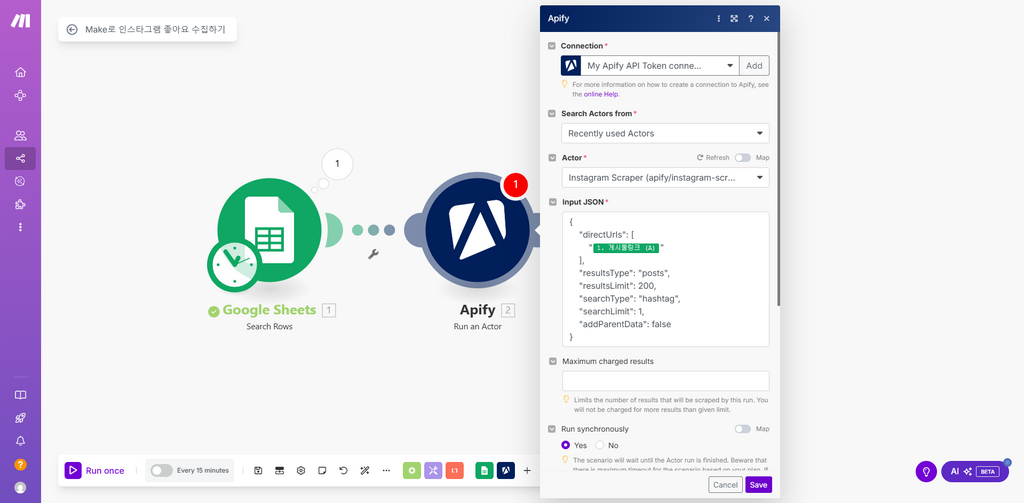This screenshot has height=503, width=1024.
Task: Collapse the Input JSON field chevron
Action: [552, 203]
